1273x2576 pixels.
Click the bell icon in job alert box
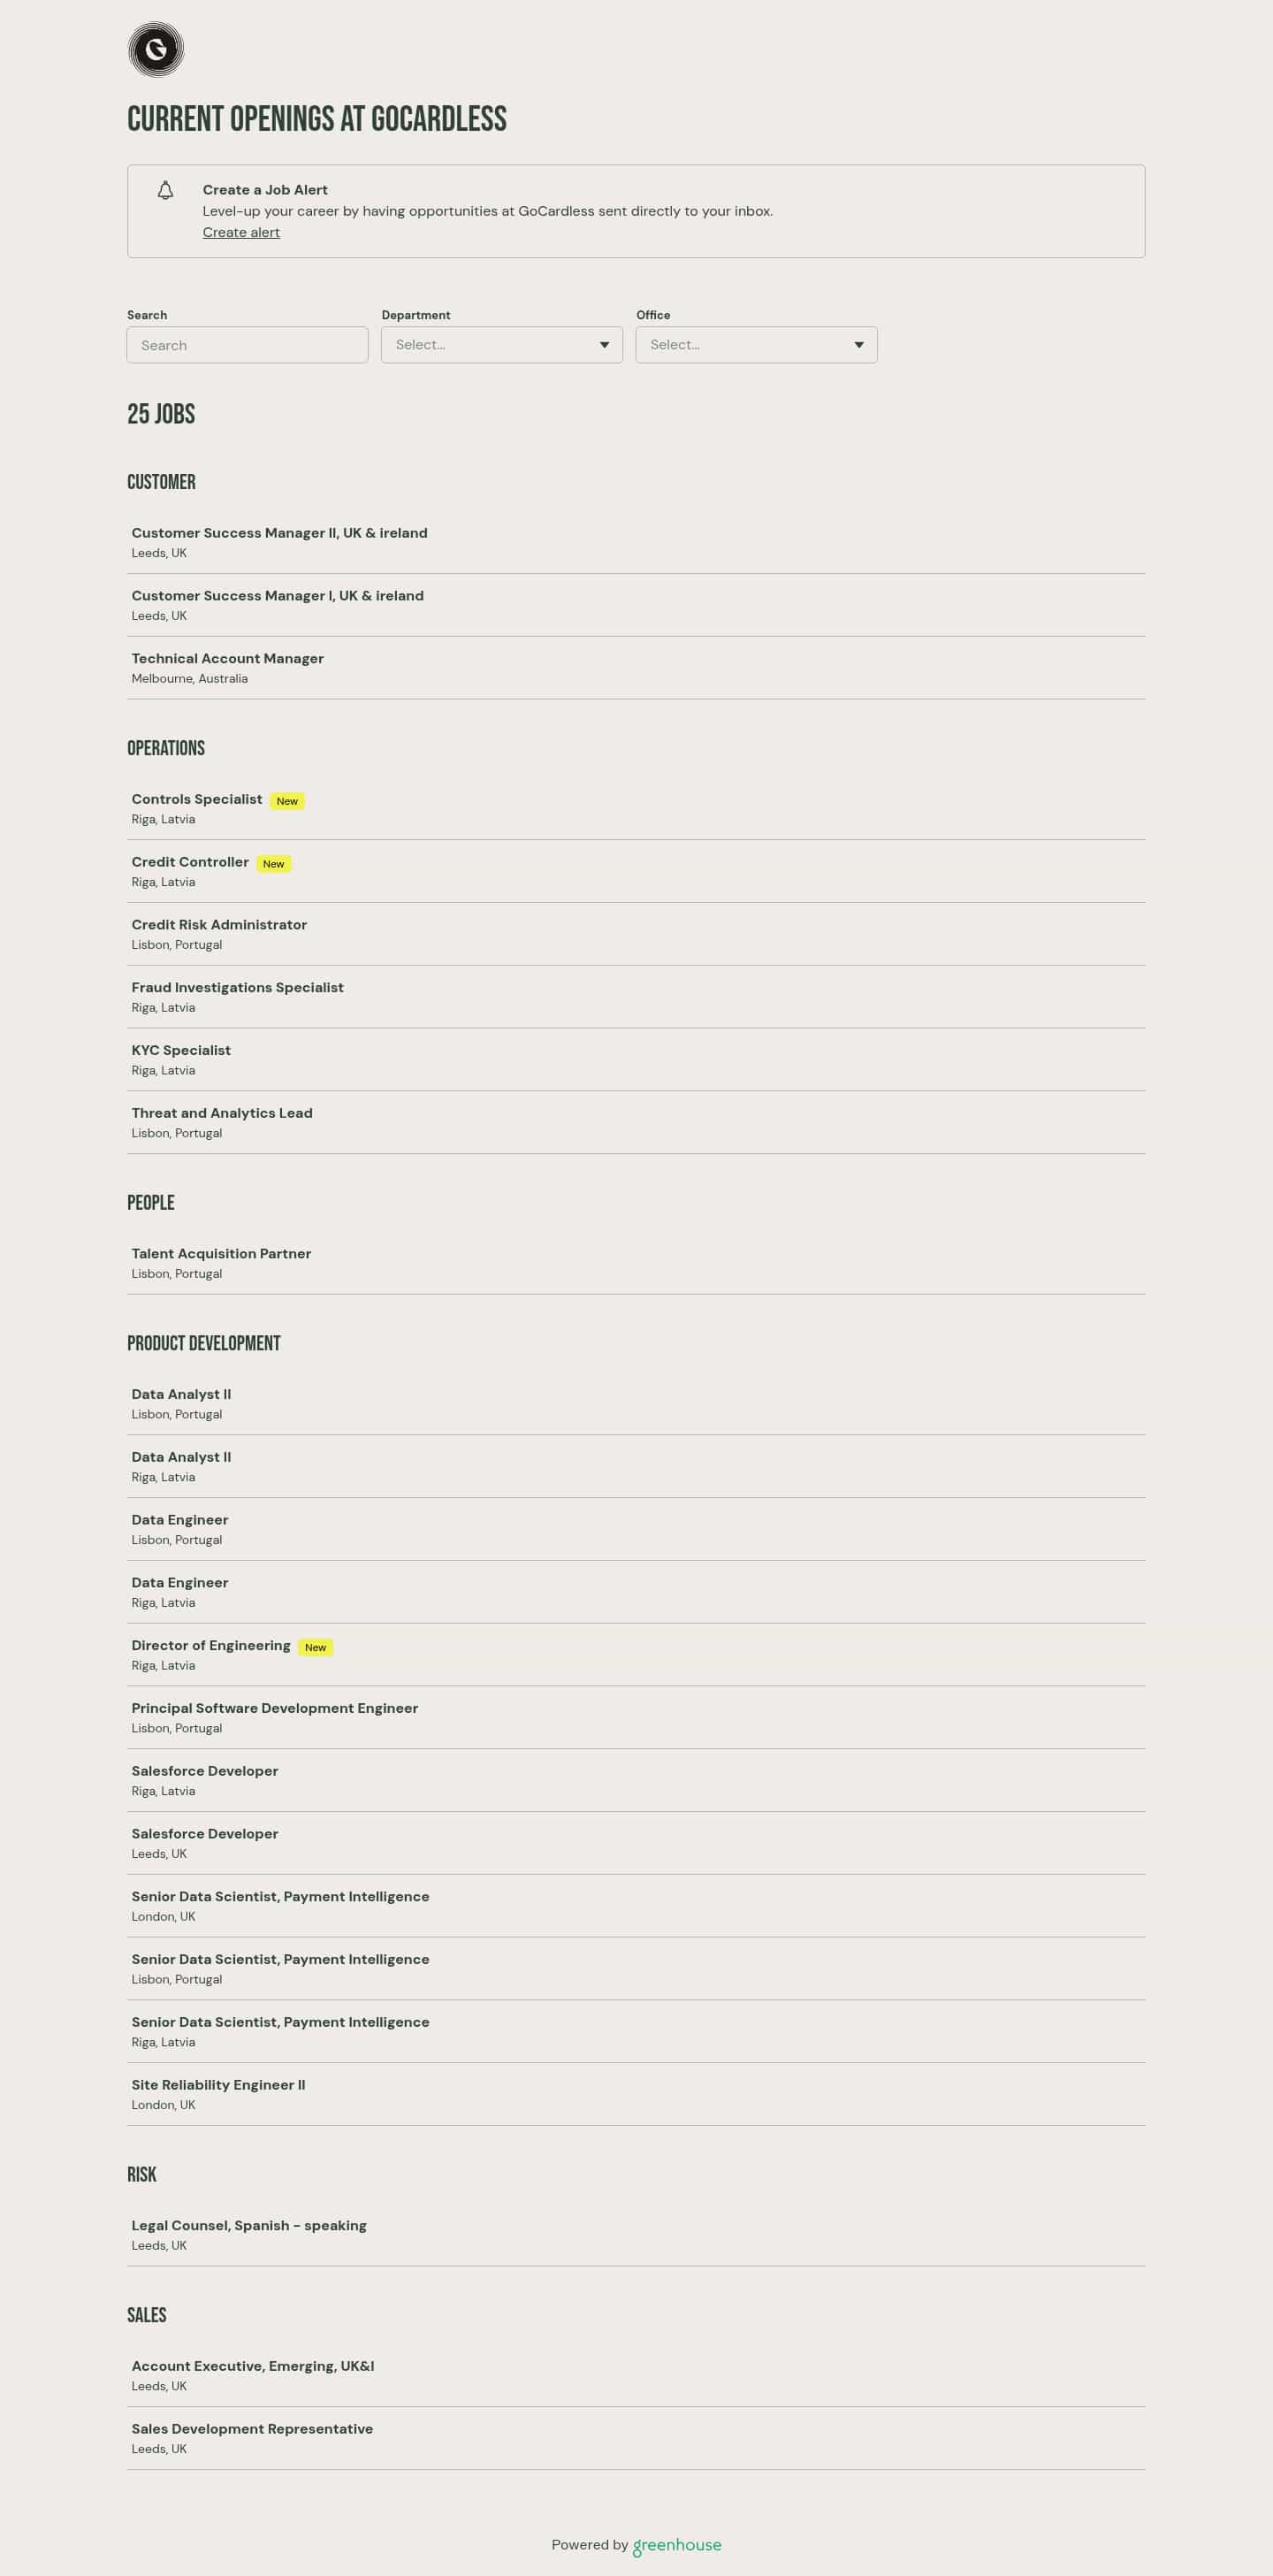[166, 190]
